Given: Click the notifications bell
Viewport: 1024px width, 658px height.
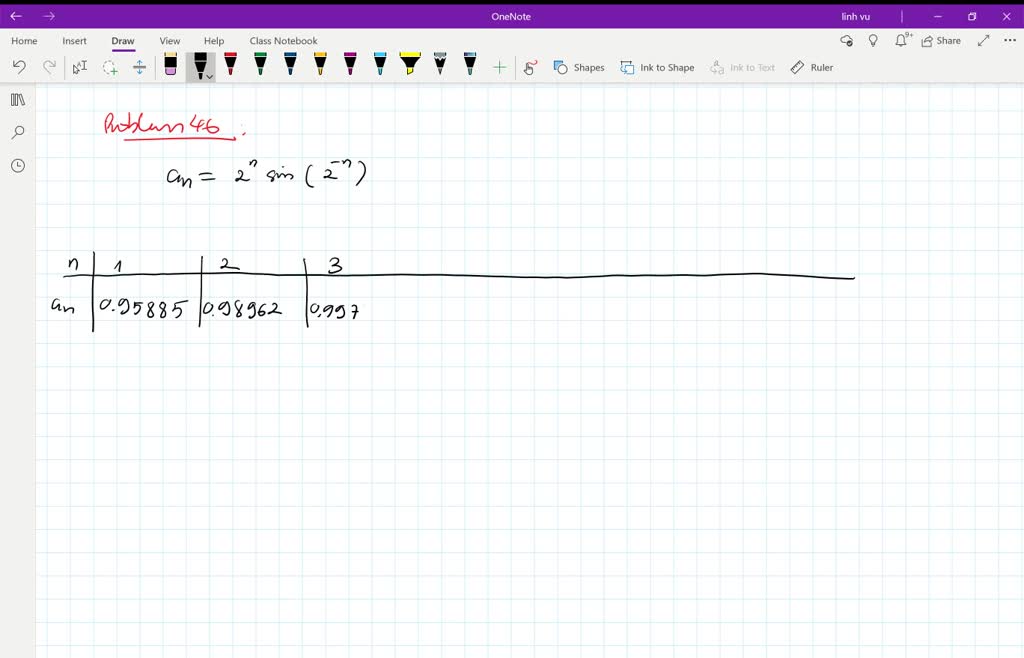Looking at the screenshot, I should coord(900,40).
